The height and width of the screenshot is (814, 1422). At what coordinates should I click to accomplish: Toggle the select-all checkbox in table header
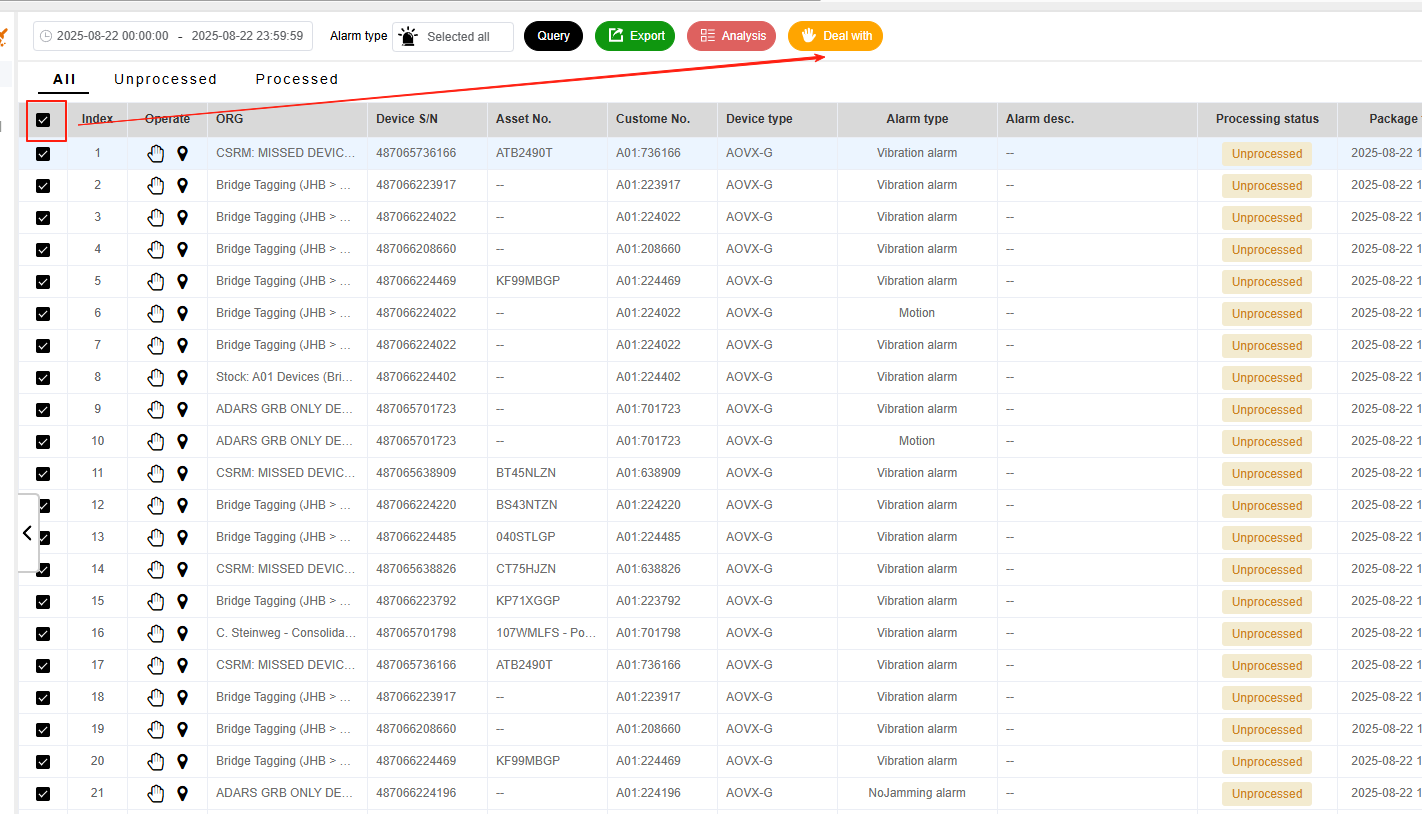[x=43, y=120]
